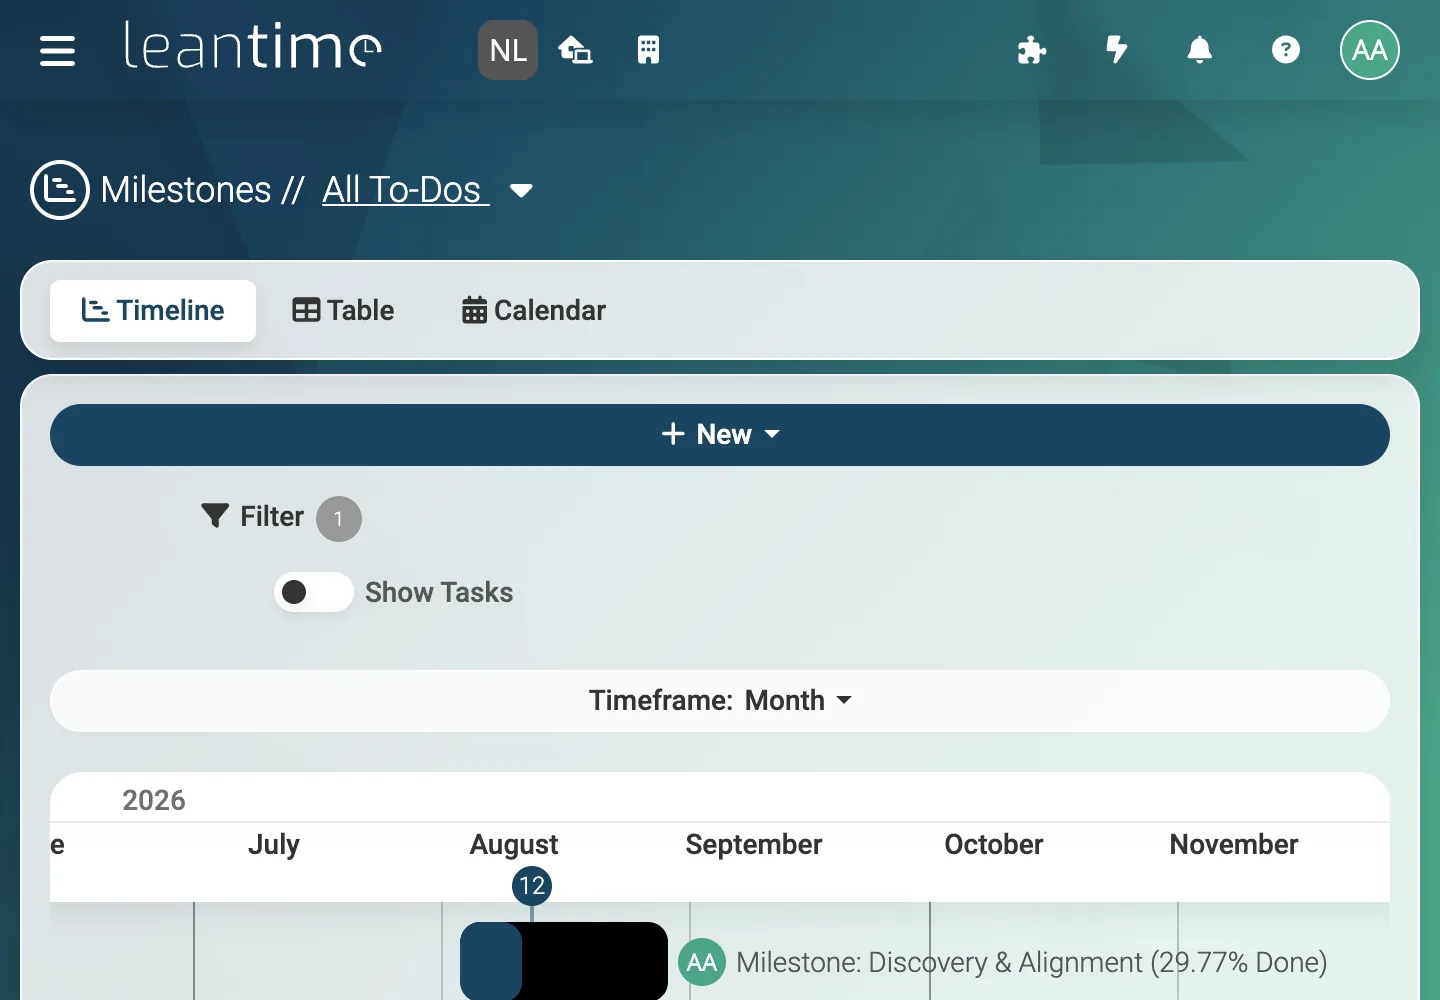Switch to the Table tab

[343, 311]
